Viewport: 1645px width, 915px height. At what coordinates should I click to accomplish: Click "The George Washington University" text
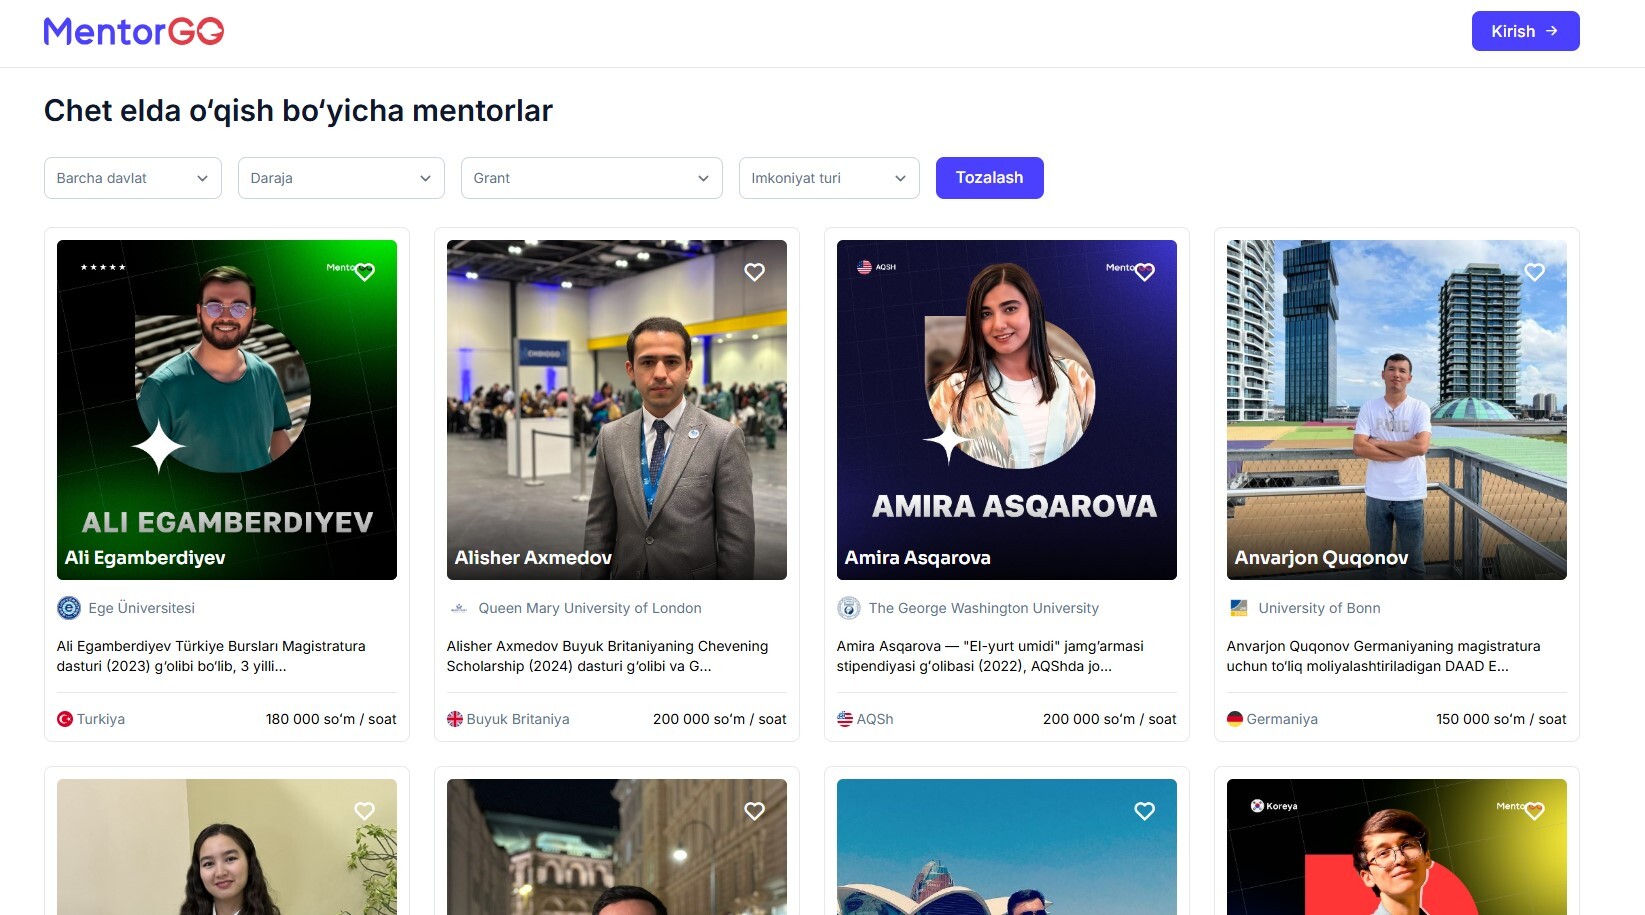click(x=984, y=608)
